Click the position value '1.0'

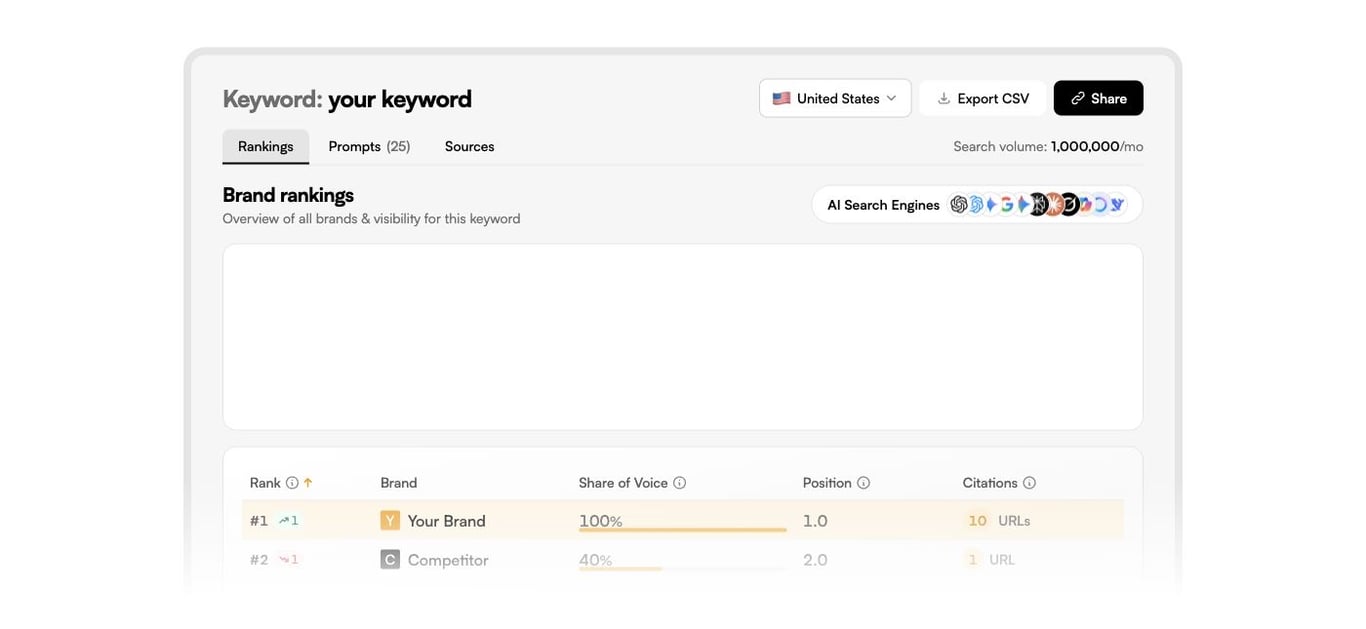coord(815,521)
